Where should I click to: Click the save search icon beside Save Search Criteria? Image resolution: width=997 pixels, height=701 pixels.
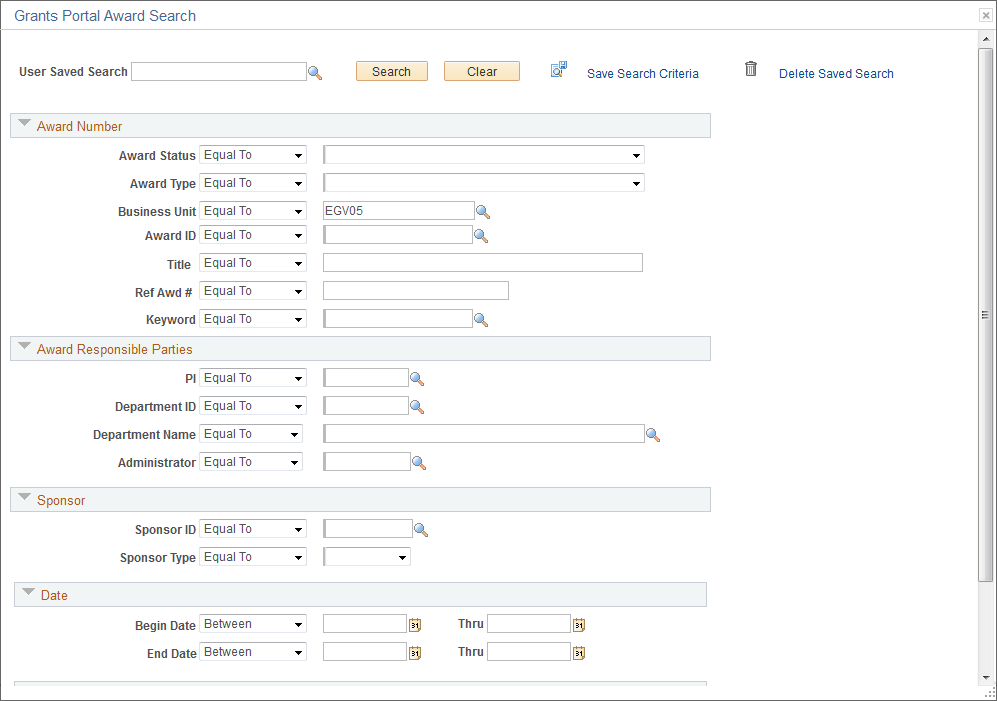point(559,69)
